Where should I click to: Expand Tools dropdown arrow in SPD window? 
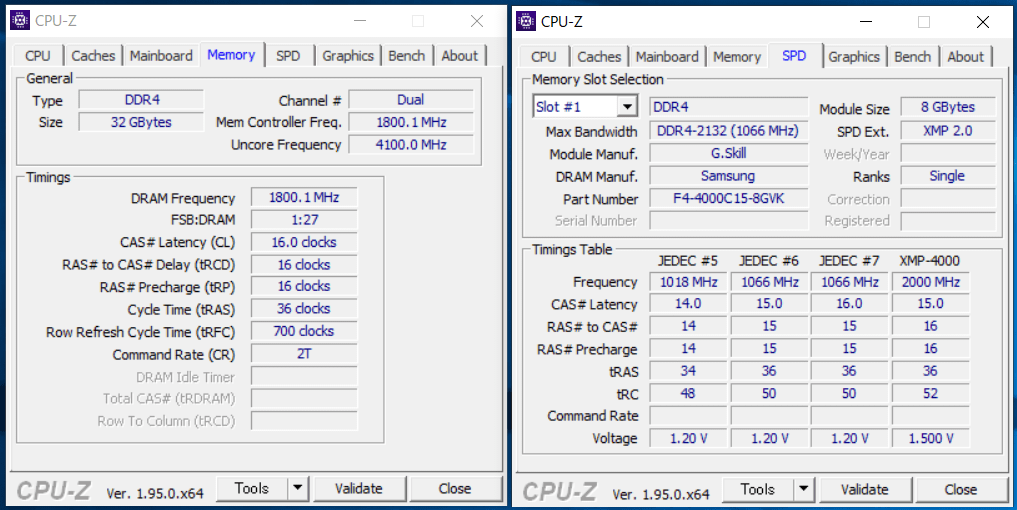tap(804, 489)
